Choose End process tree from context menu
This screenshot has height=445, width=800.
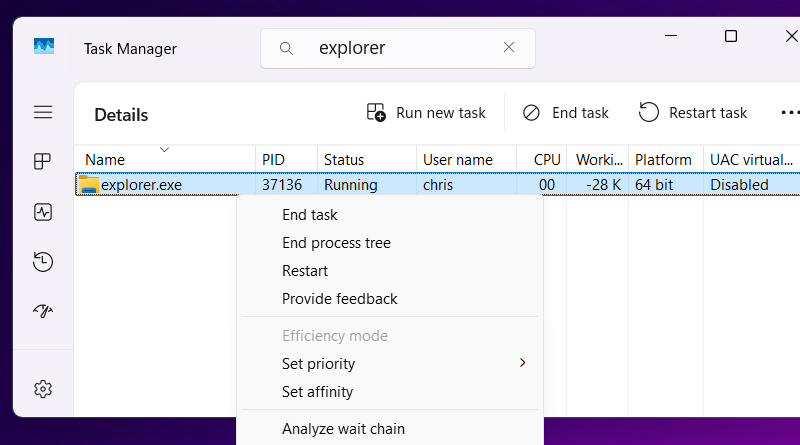336,243
